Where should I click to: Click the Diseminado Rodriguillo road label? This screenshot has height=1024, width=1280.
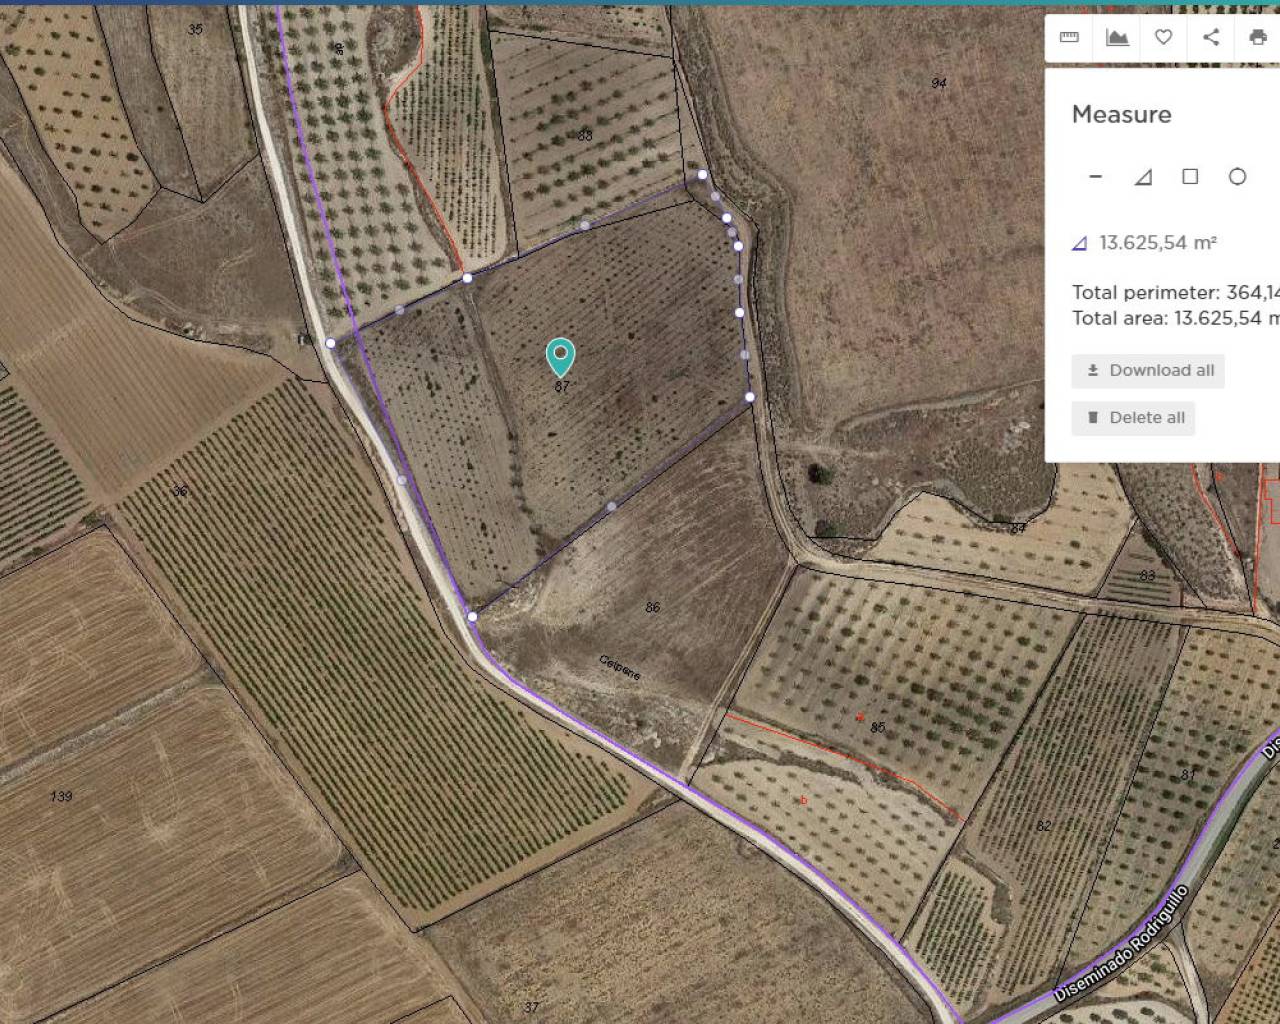pyautogui.click(x=1121, y=943)
